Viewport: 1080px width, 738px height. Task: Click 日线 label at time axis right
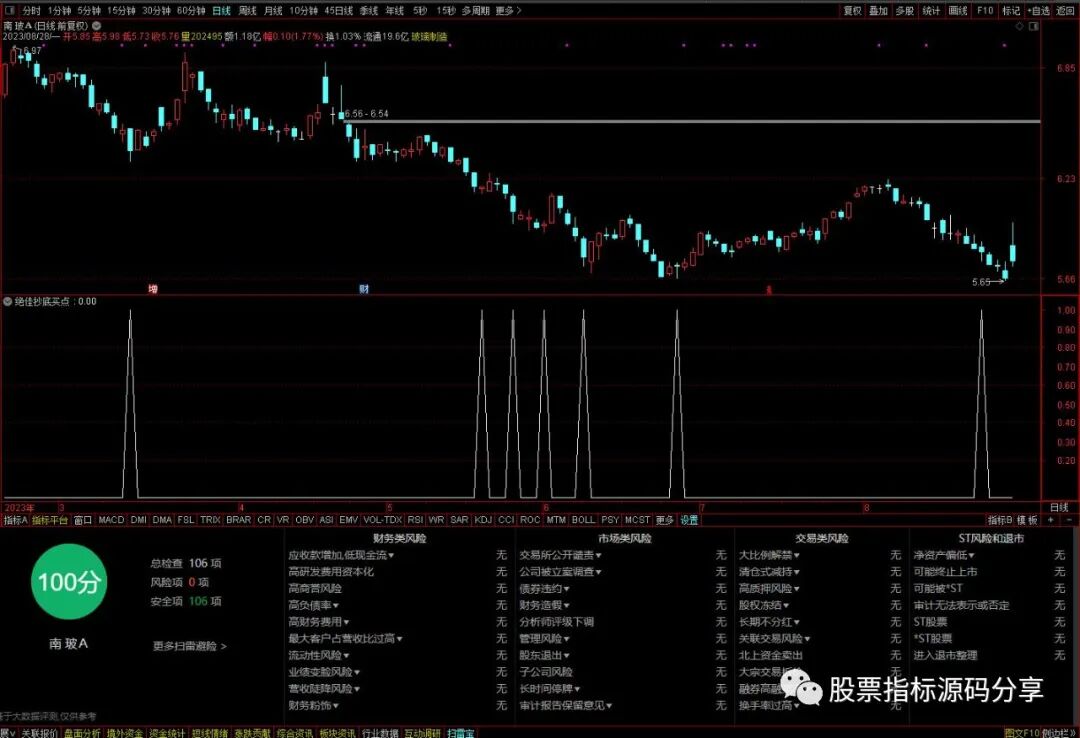(1059, 508)
